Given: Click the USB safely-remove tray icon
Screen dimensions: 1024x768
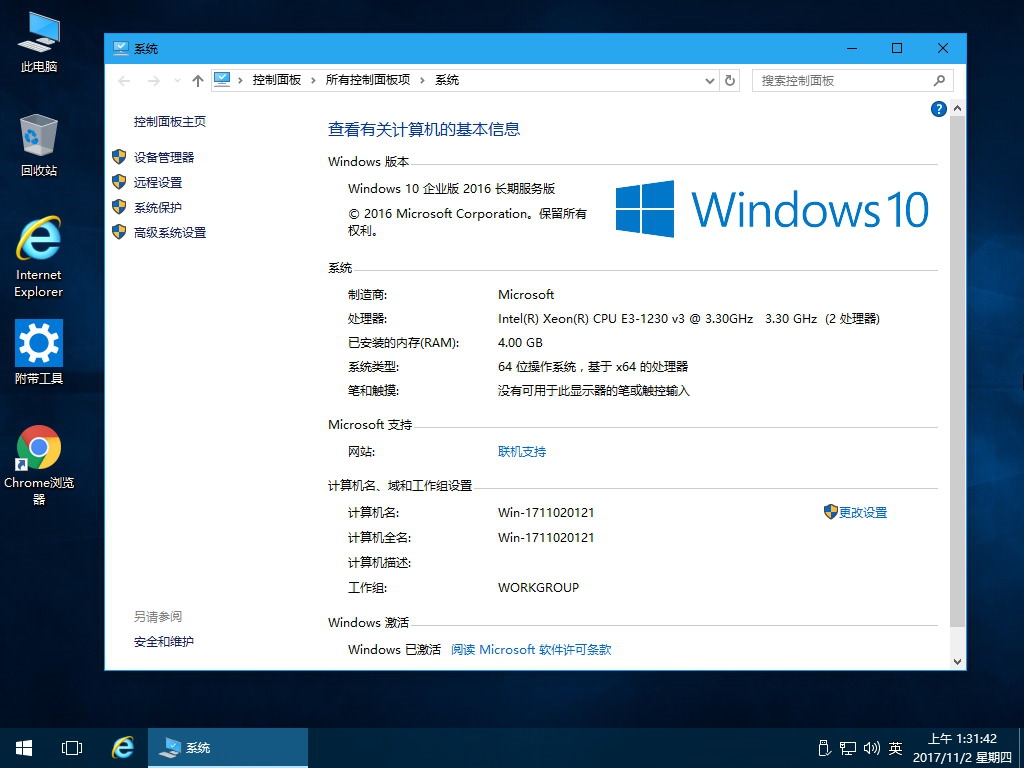Looking at the screenshot, I should point(824,748).
